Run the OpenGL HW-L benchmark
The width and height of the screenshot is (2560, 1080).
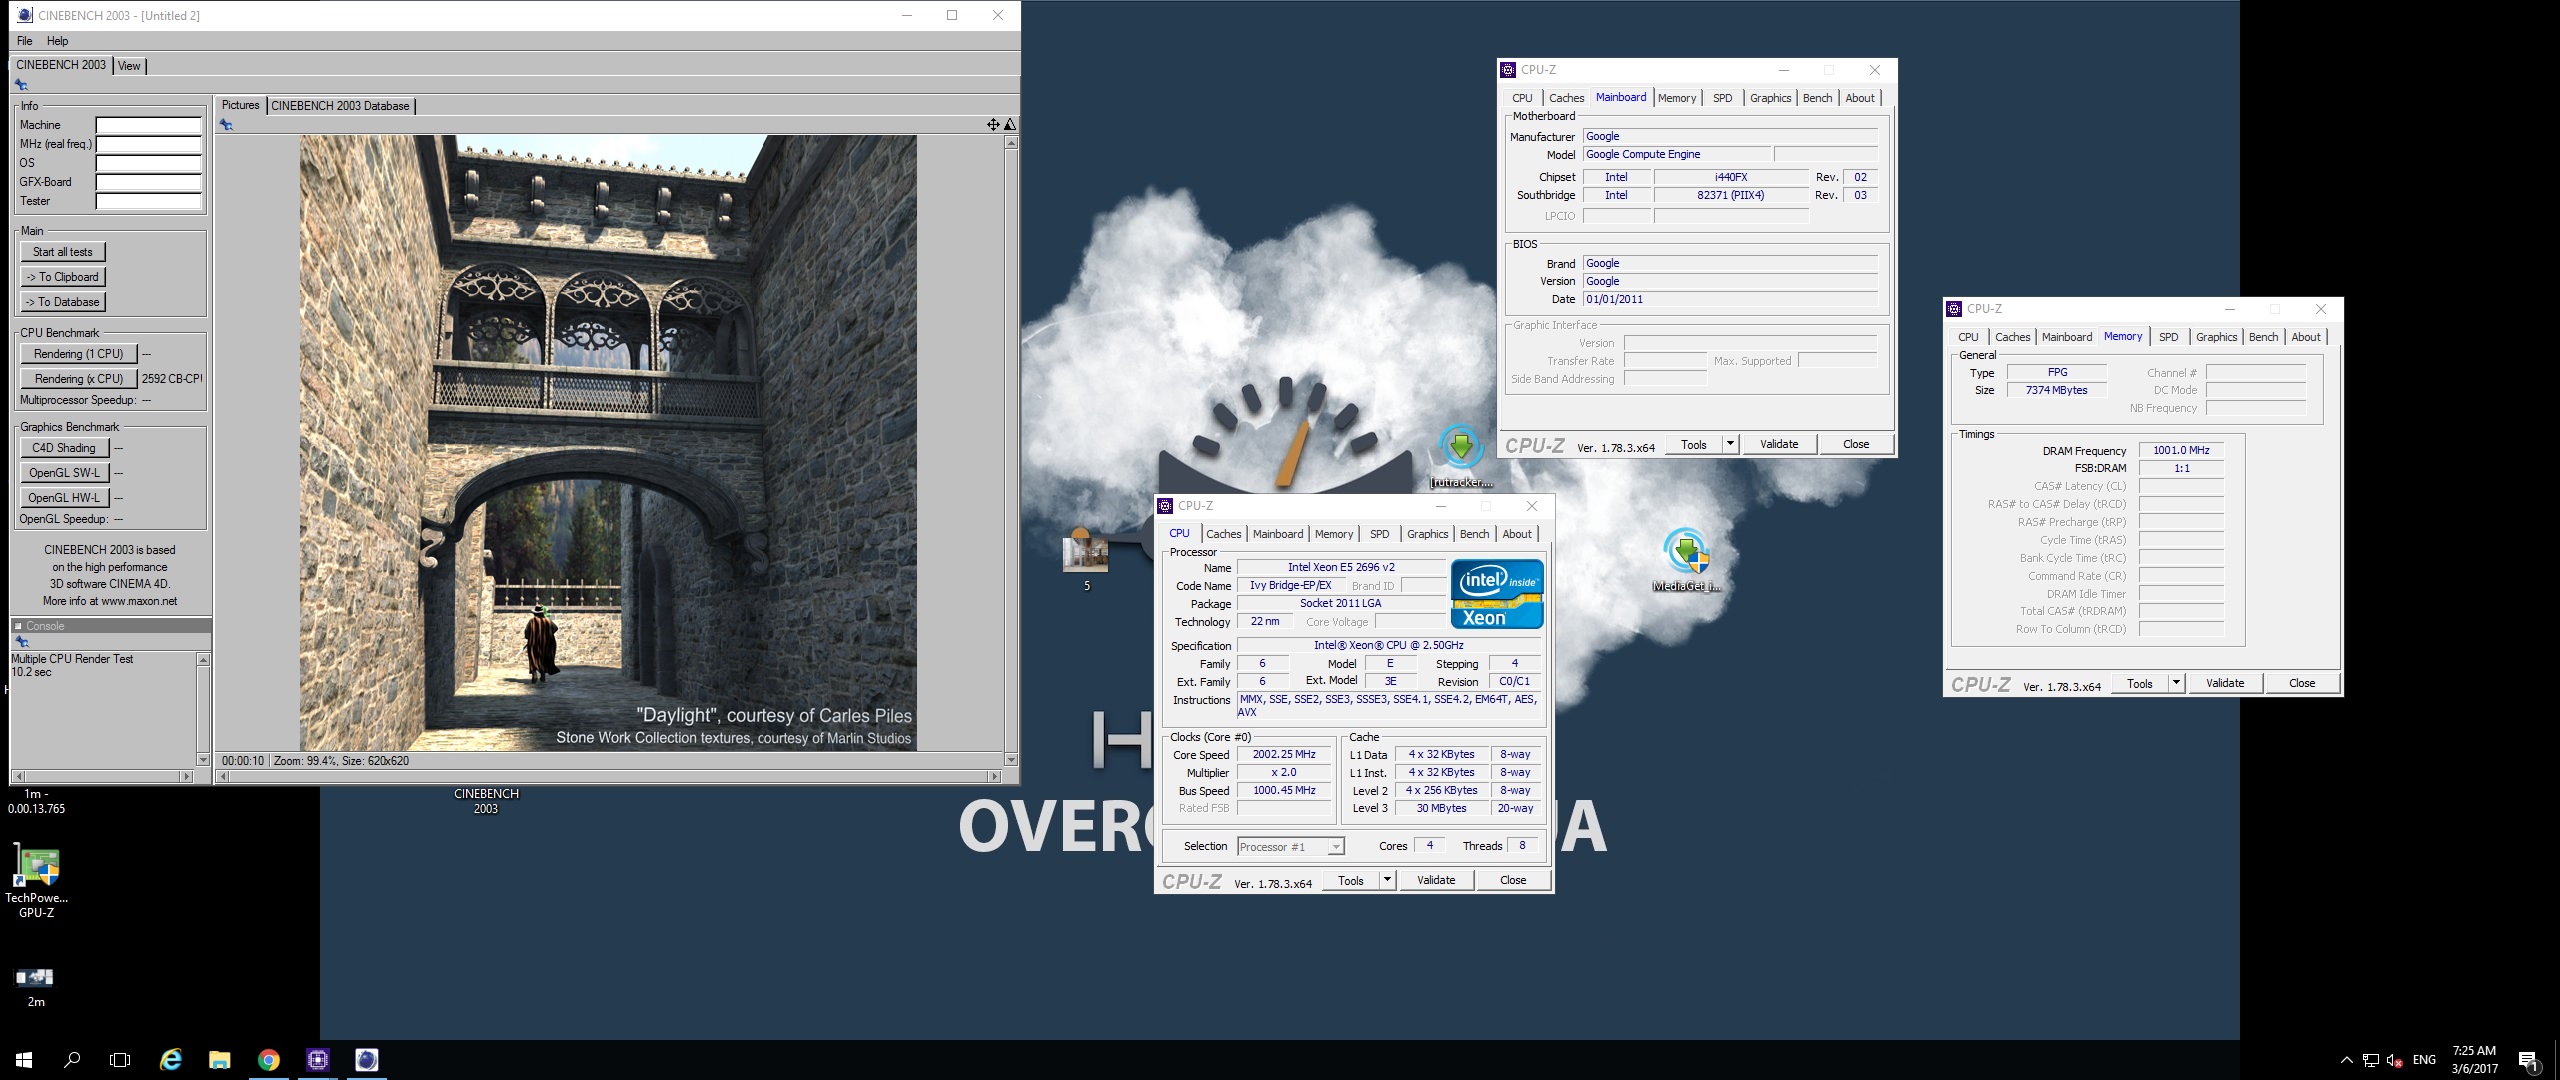pyautogui.click(x=63, y=498)
